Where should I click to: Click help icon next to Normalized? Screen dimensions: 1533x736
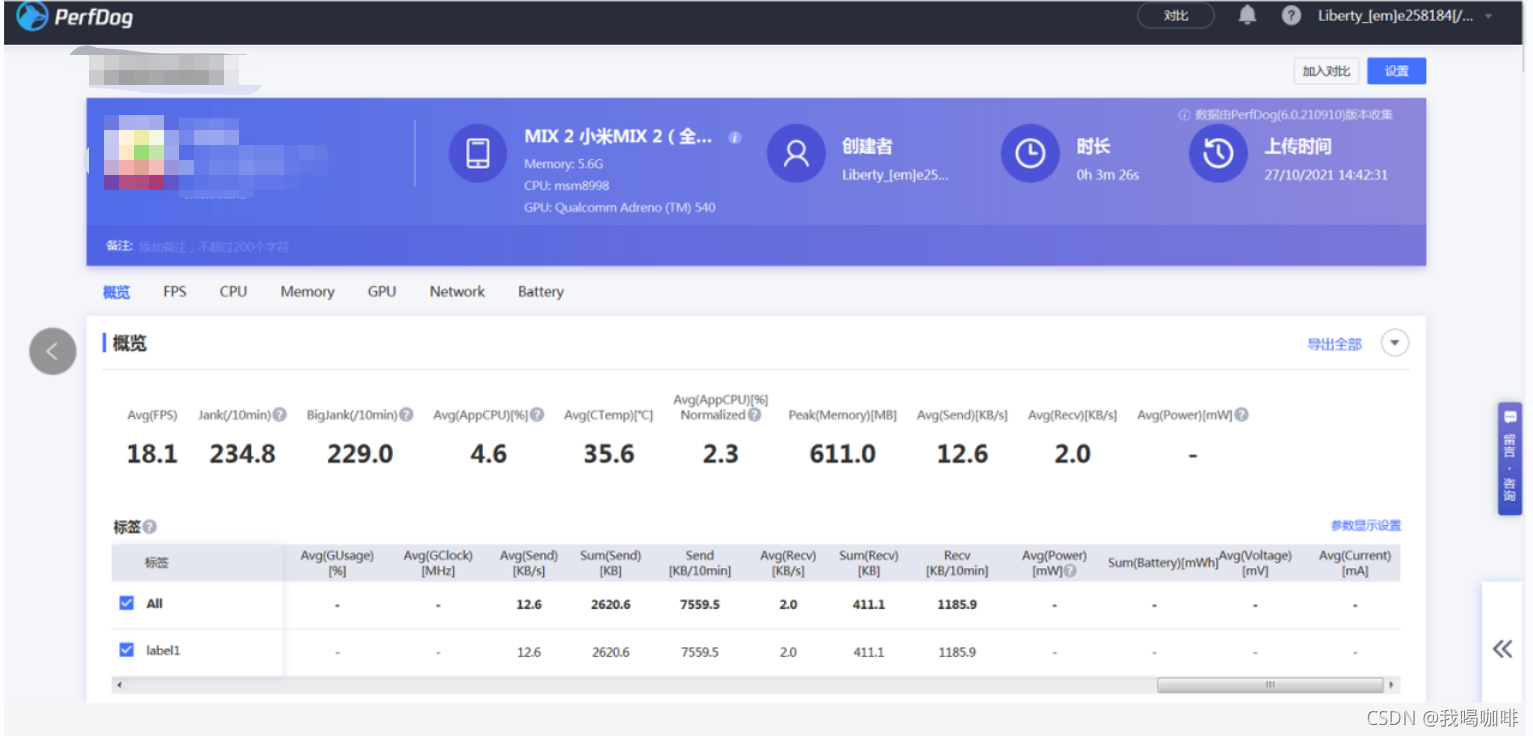754,415
